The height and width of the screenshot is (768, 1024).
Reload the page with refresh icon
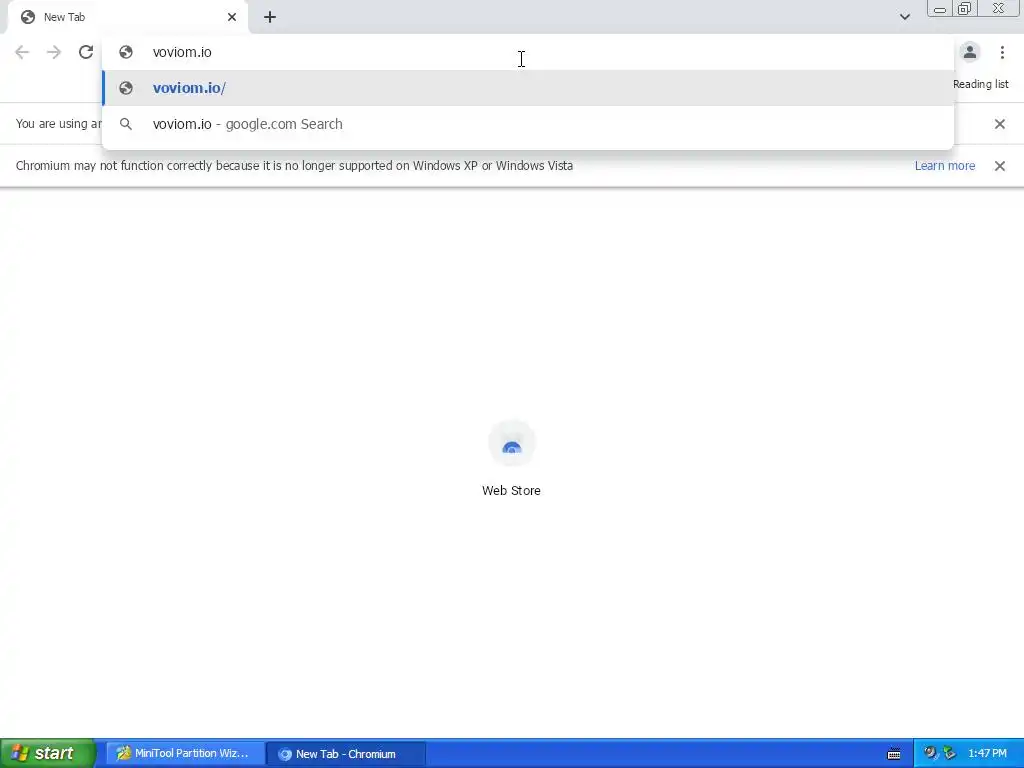86,52
